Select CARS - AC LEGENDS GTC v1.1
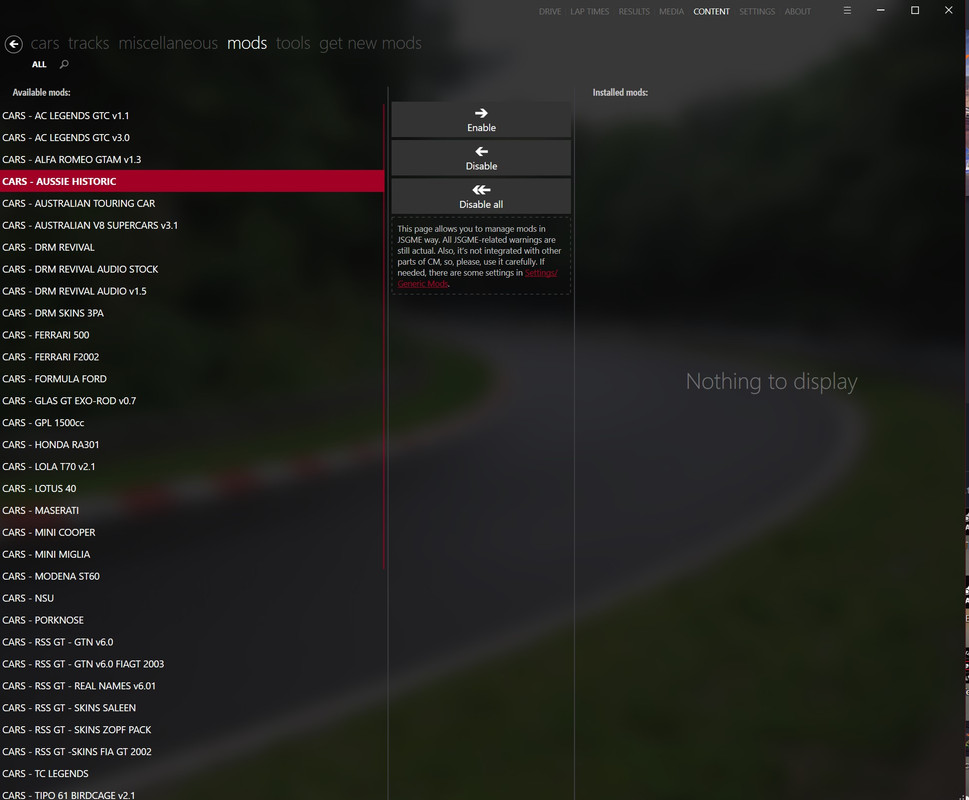The width and height of the screenshot is (969, 800). click(192, 116)
